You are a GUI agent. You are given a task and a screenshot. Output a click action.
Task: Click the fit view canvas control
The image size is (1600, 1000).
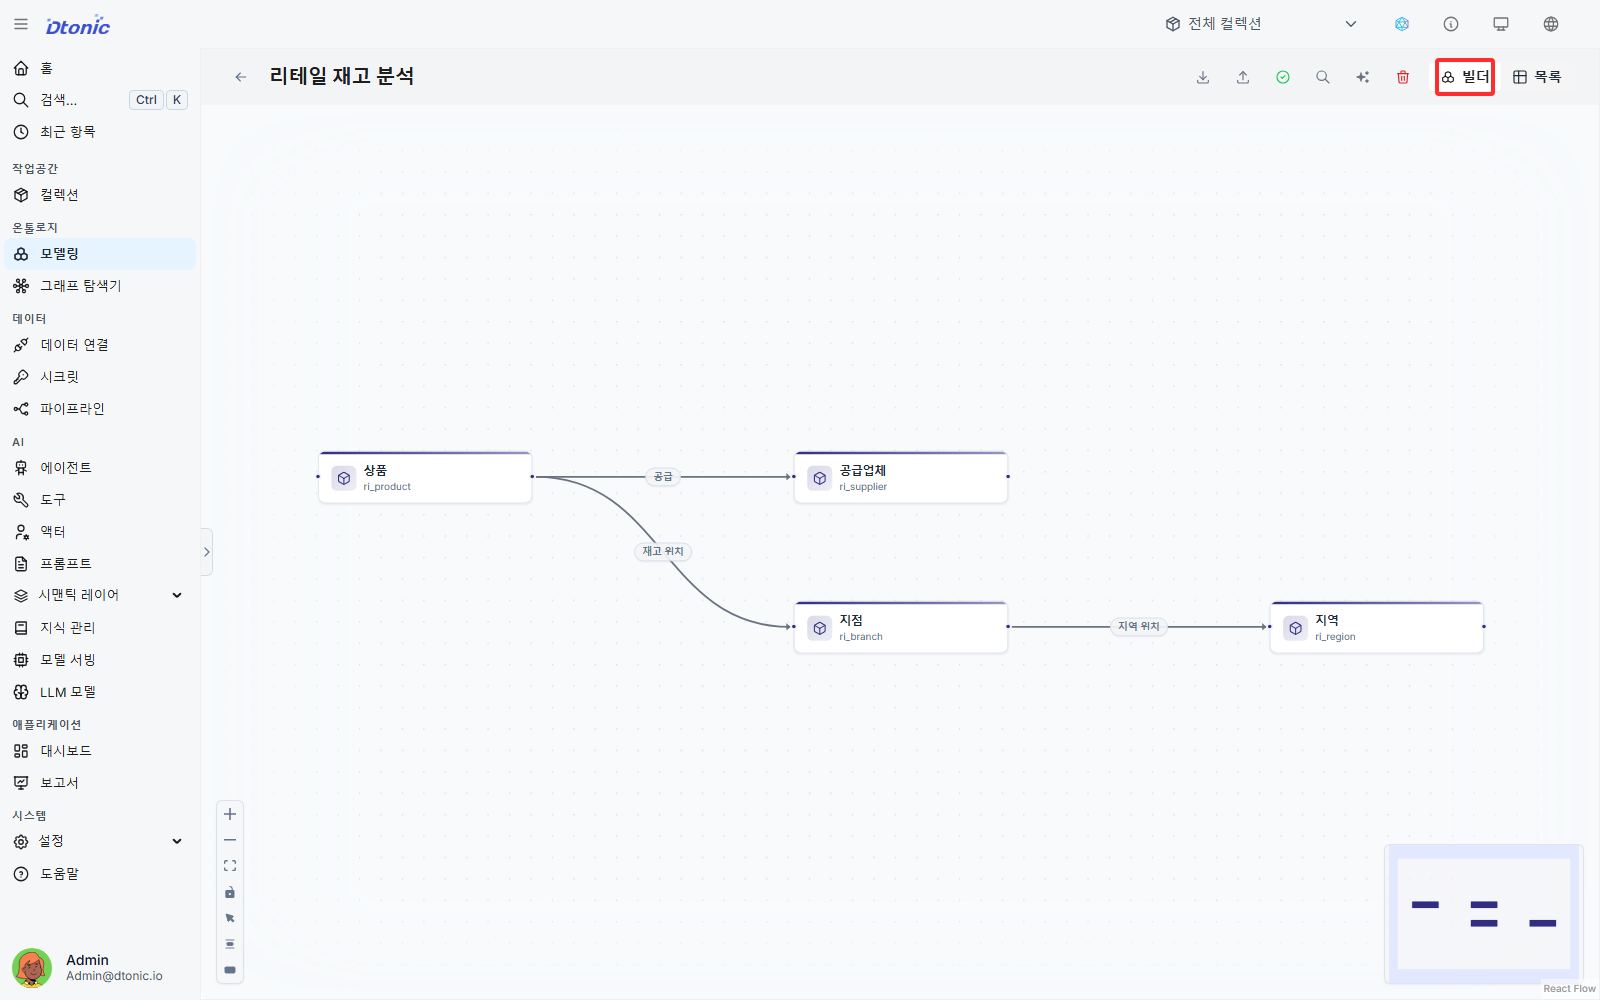230,866
